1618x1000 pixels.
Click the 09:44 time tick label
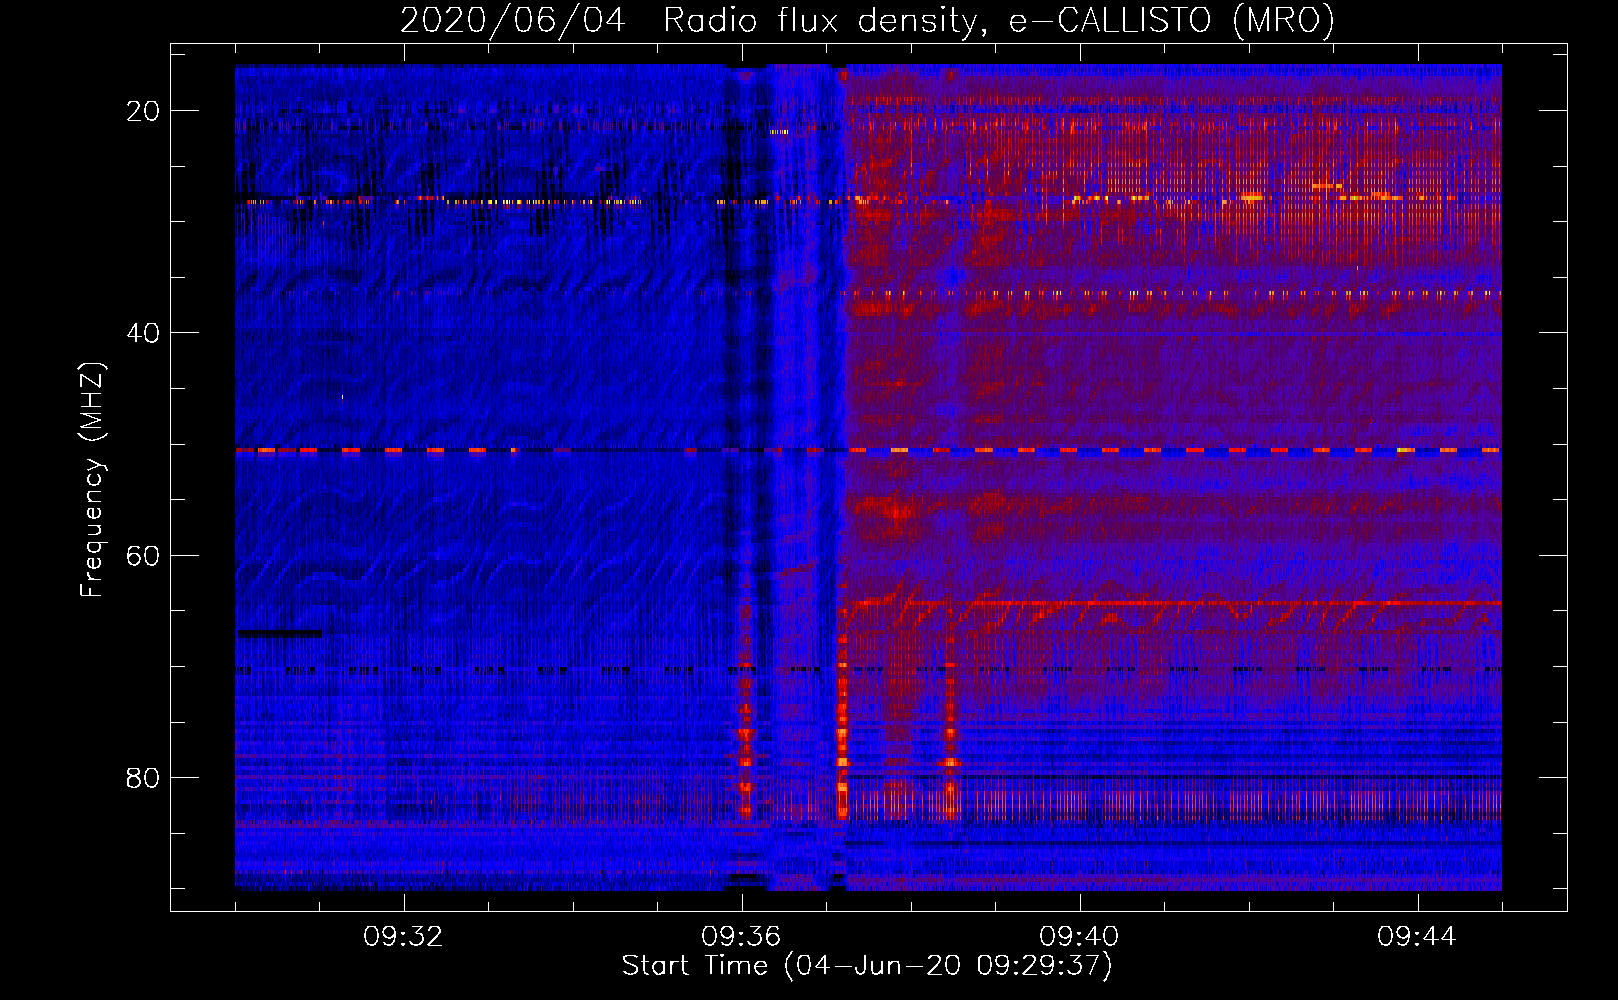tap(1418, 937)
